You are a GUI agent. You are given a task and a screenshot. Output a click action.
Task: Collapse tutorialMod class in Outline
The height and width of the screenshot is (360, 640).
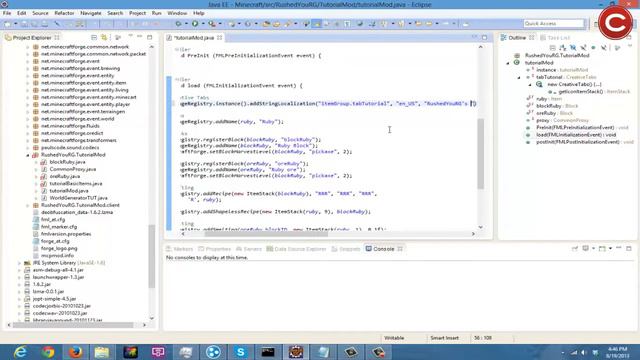508,63
